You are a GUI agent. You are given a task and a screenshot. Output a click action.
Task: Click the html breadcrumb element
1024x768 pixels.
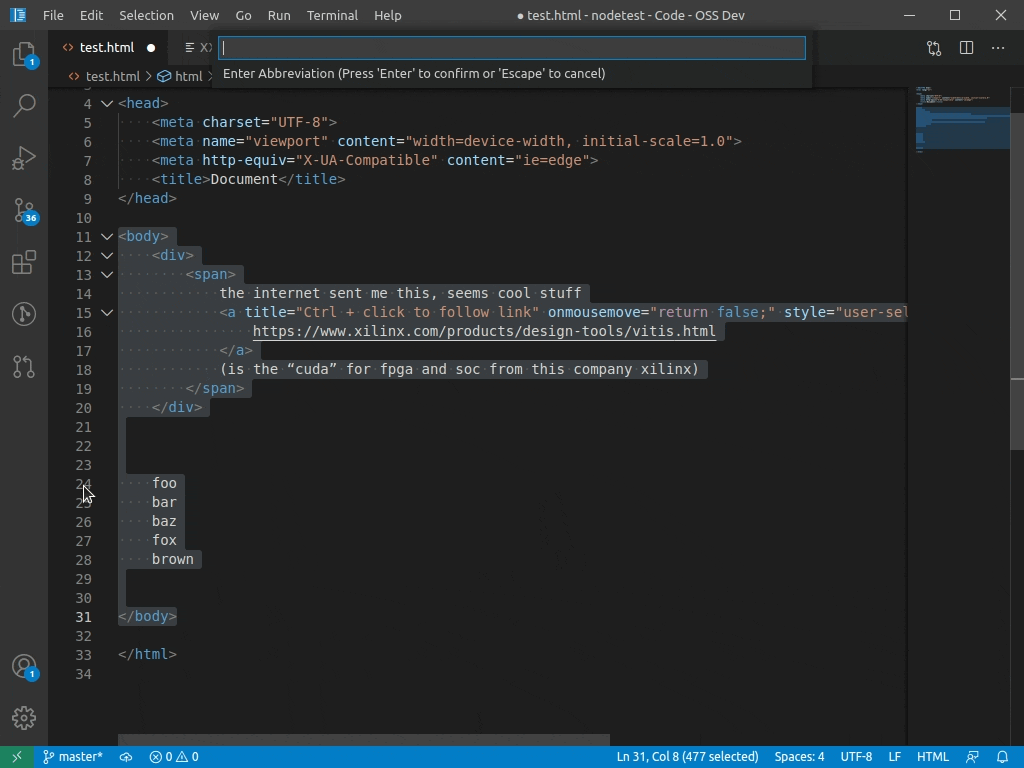click(180, 76)
